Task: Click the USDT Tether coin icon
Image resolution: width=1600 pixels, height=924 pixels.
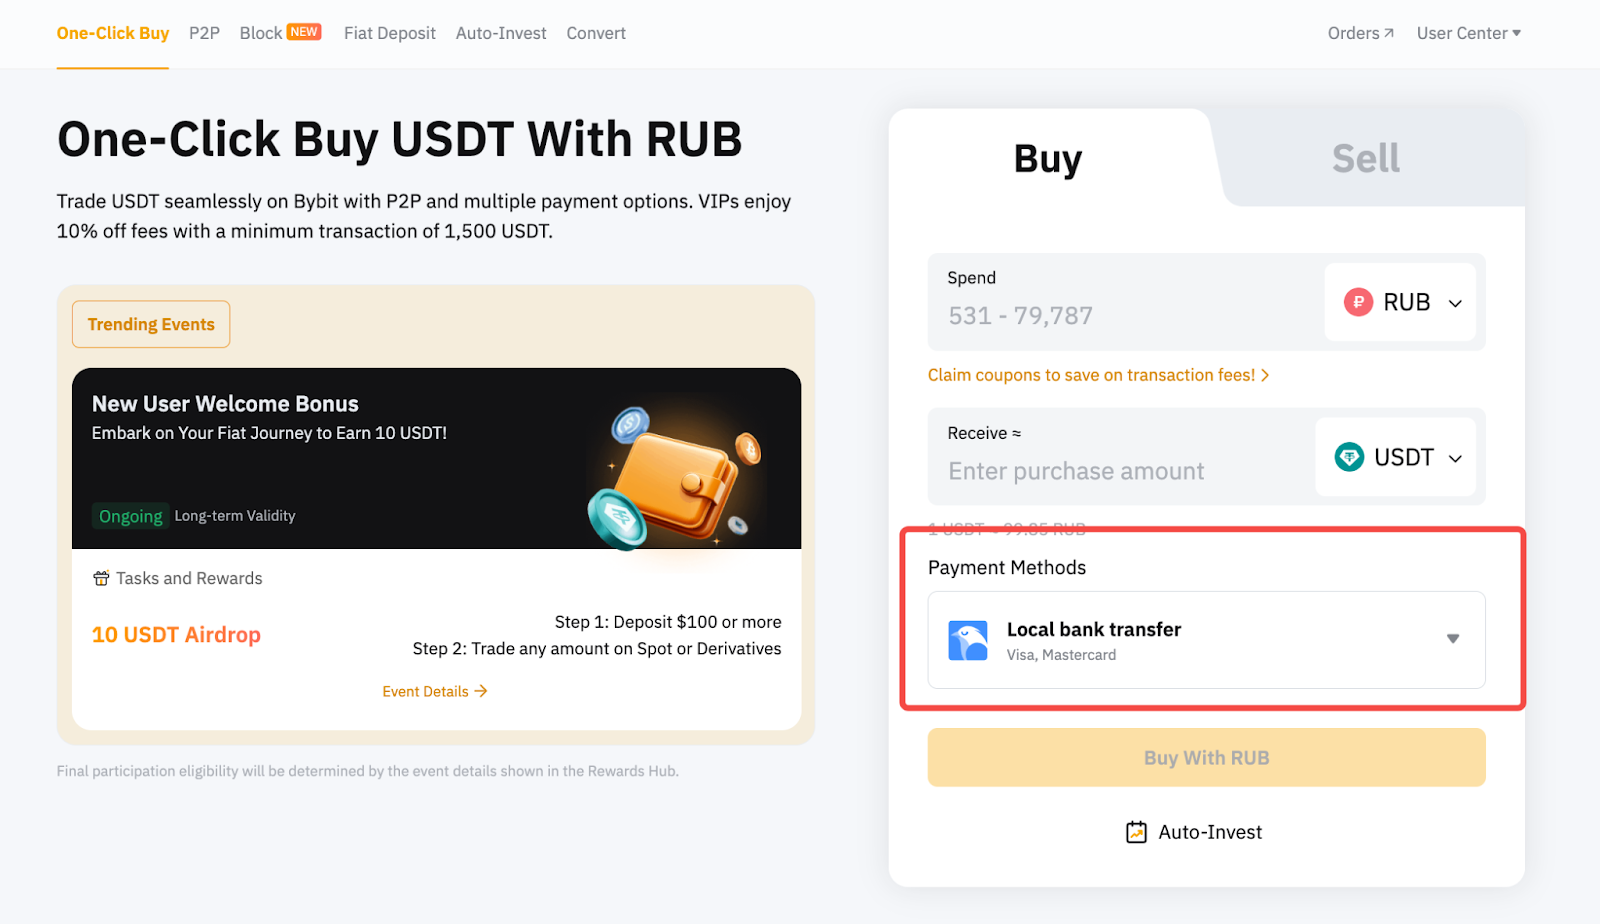Action: click(1349, 457)
